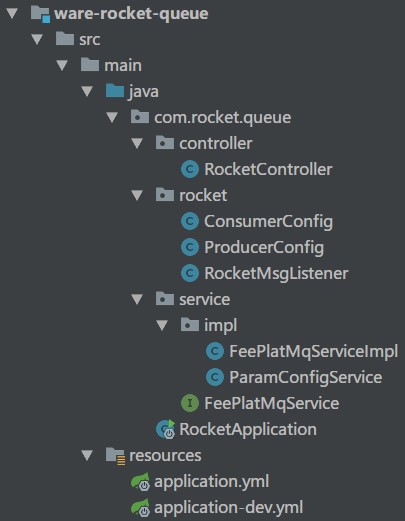The image size is (405, 521).
Task: Click the ConsumerConfig class icon
Action: (190, 221)
